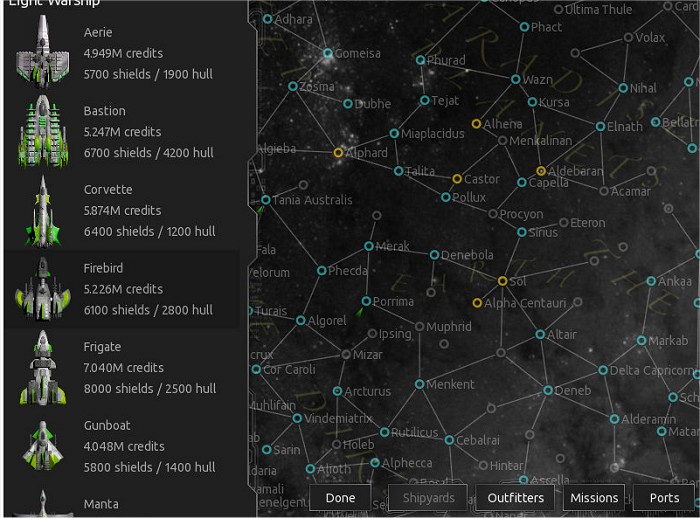This screenshot has height=518, width=700.
Task: Select the Bastion ship thumbnail
Action: tap(43, 131)
